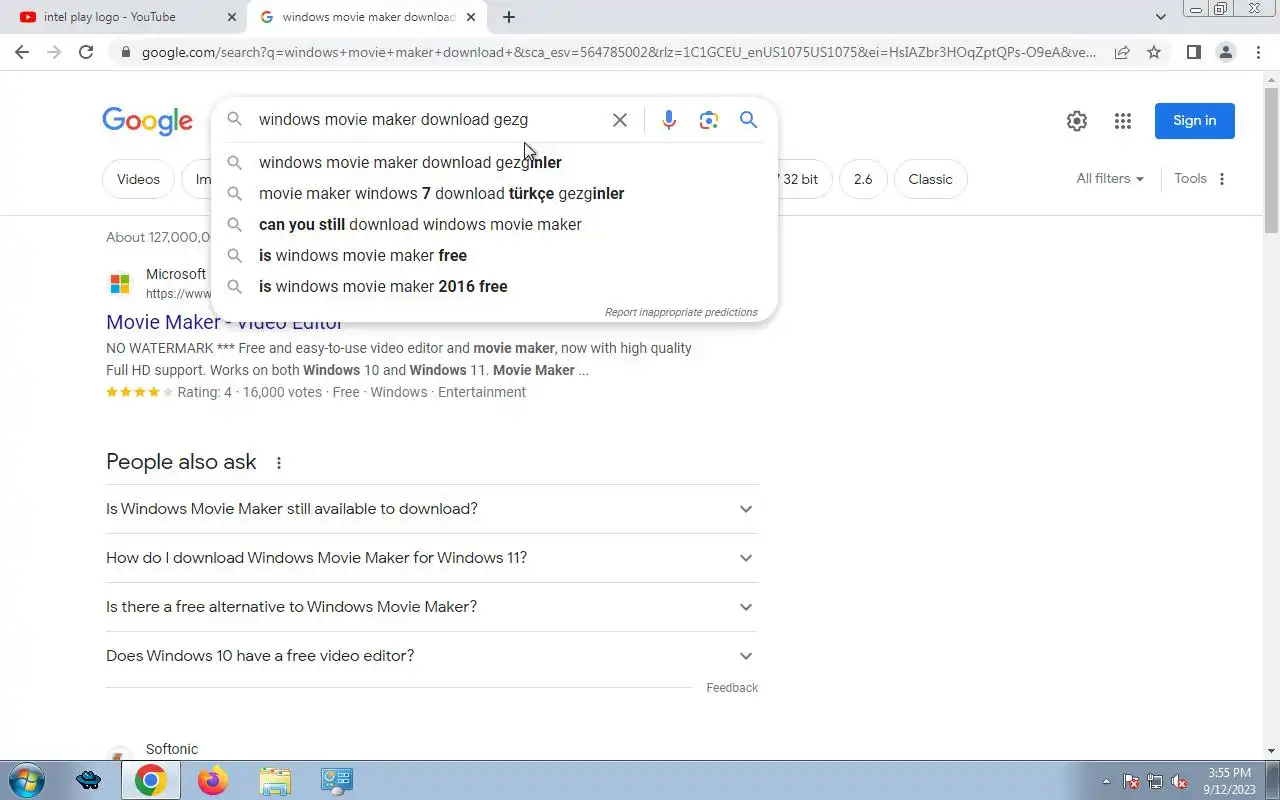The image size is (1280, 800).
Task: Click the Google logo
Action: 147,121
